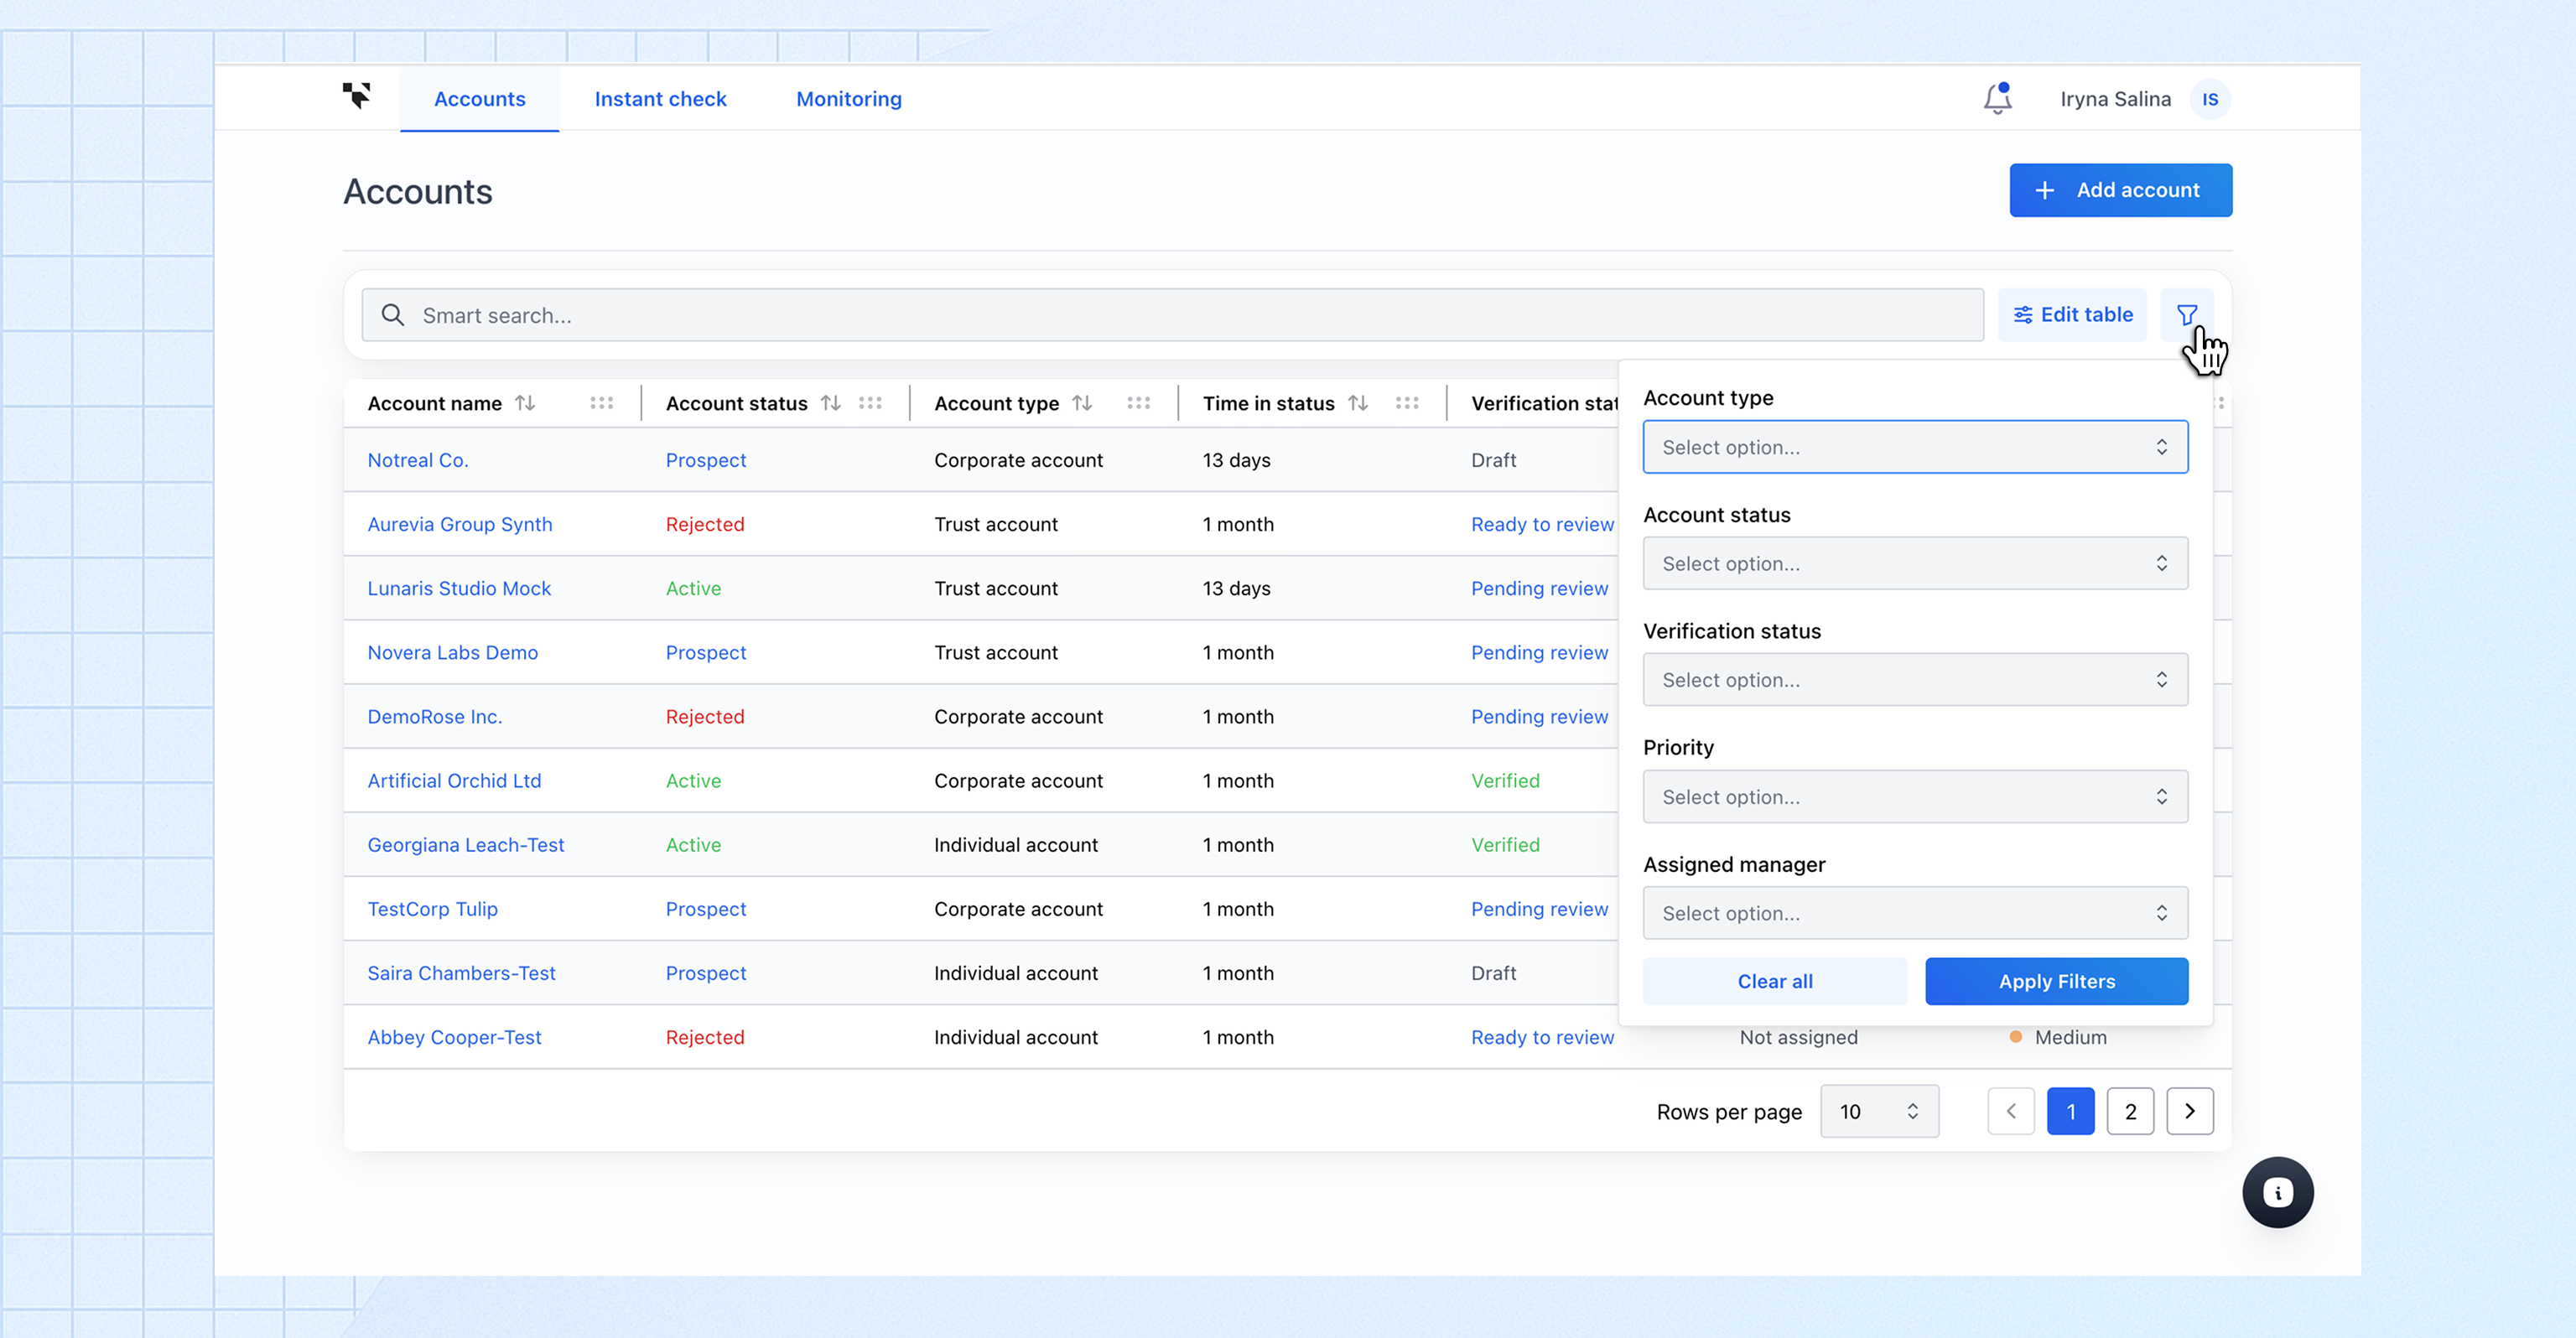Sort by Time in status arrows
2576x1338 pixels.
[x=1357, y=403]
